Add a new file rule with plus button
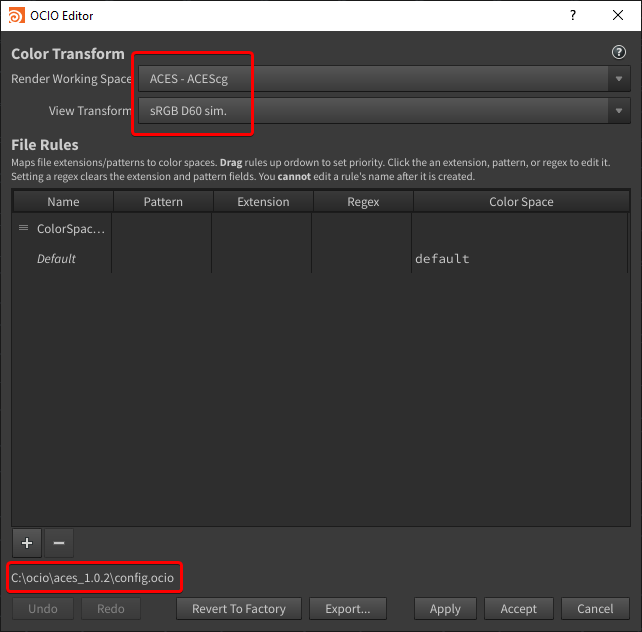 pyautogui.click(x=27, y=543)
